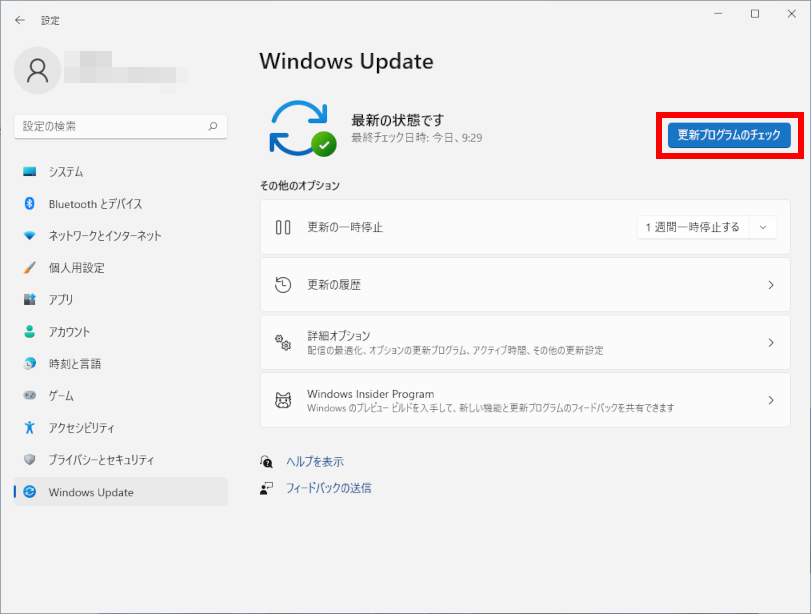This screenshot has height=614, width=811.
Task: Click the 1 週間一時停止する button
Action: pos(692,227)
